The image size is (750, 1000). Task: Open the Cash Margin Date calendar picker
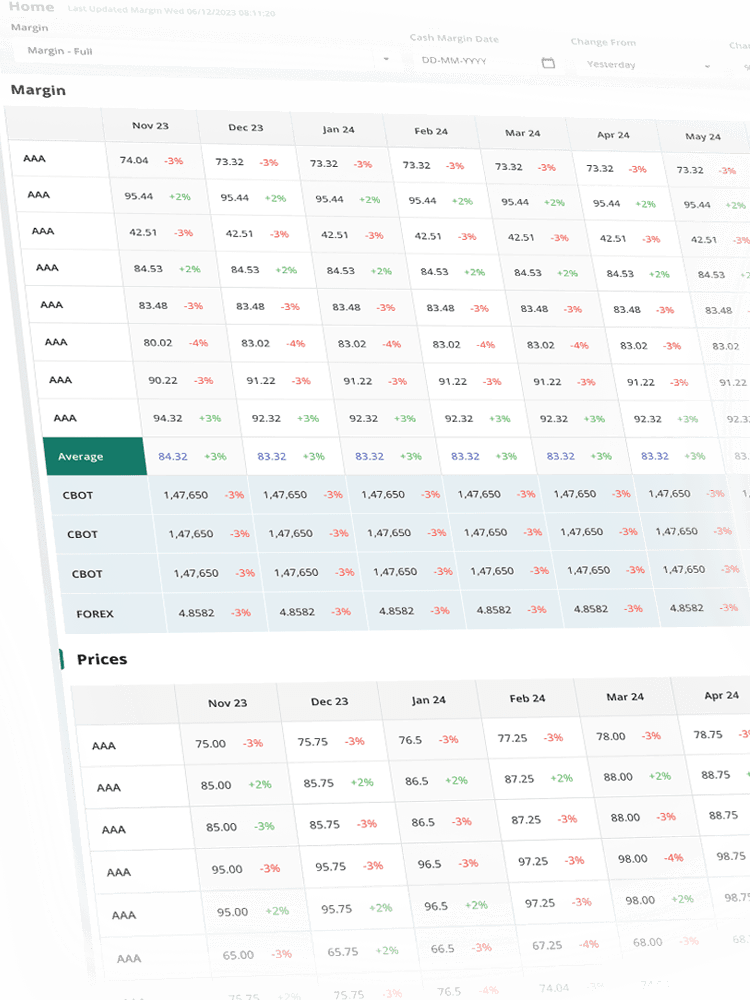(x=547, y=63)
